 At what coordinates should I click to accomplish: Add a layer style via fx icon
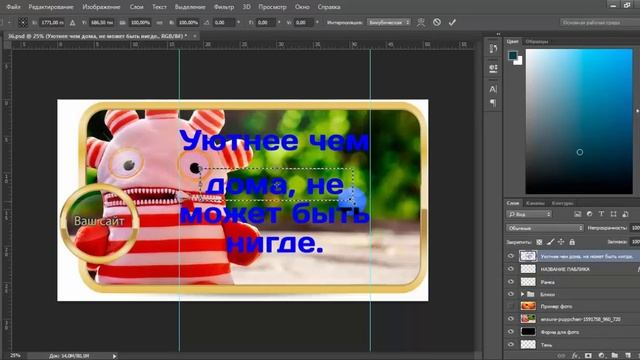coord(576,356)
